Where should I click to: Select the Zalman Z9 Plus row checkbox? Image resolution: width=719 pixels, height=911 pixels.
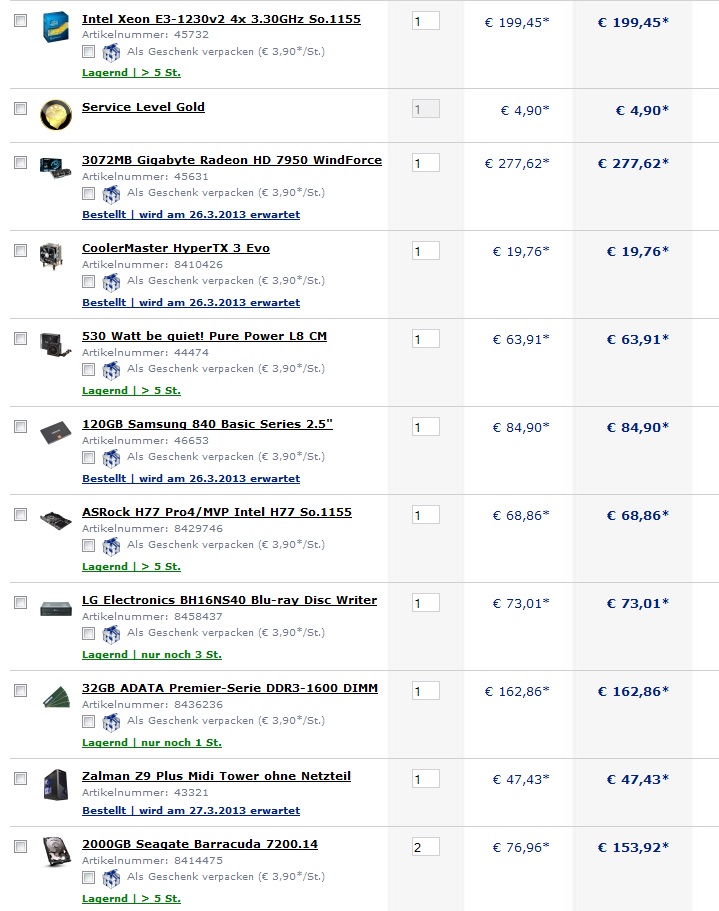(x=20, y=779)
